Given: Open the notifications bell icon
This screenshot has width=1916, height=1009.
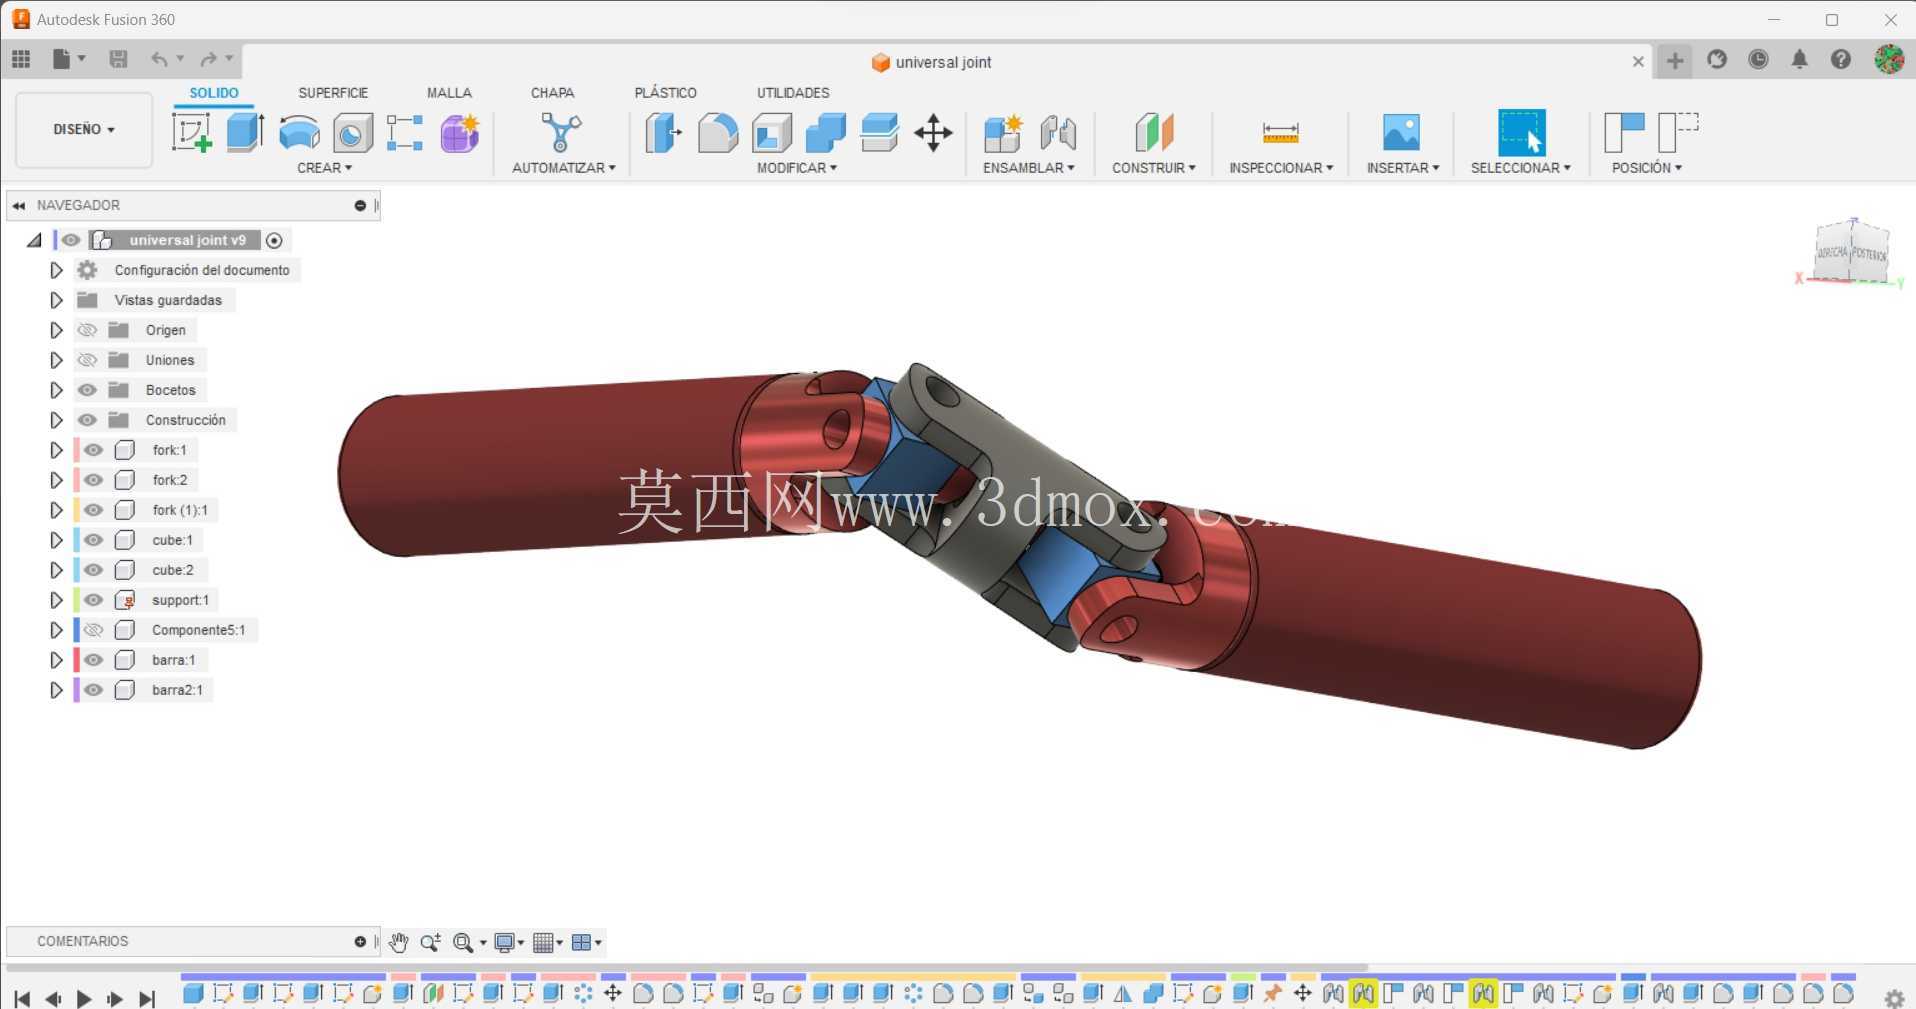Looking at the screenshot, I should tap(1799, 59).
